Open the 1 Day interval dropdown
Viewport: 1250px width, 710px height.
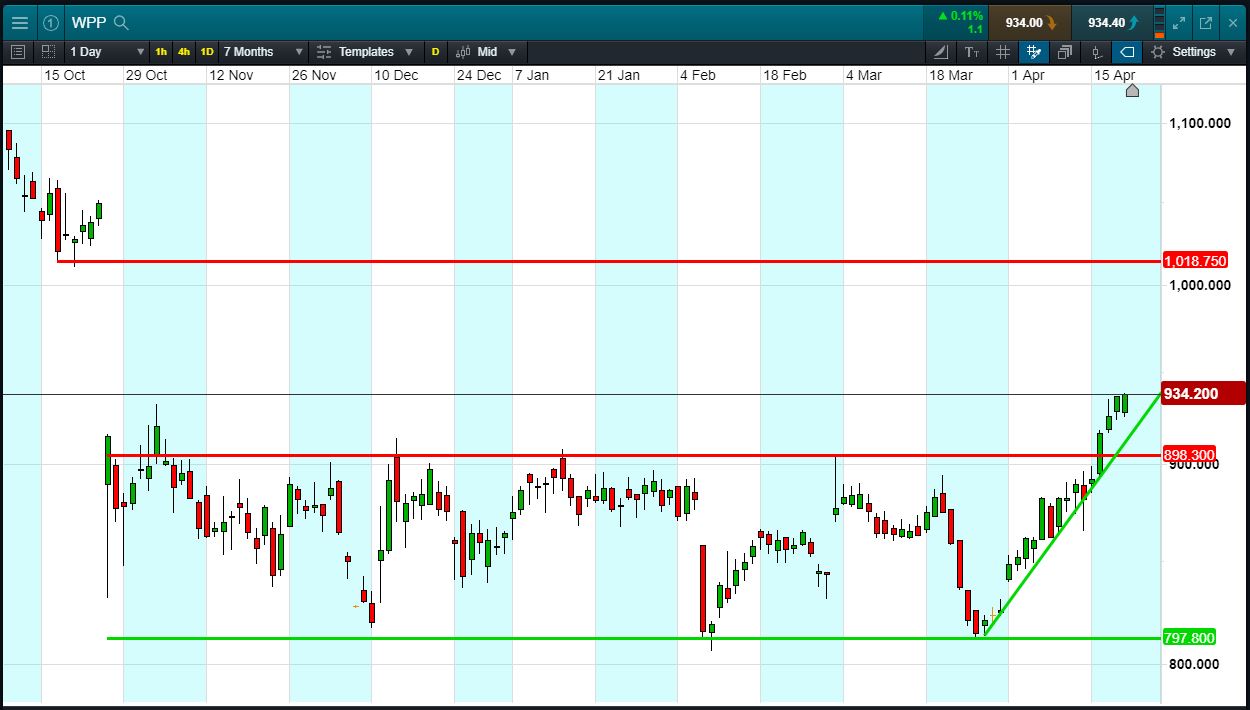[106, 52]
